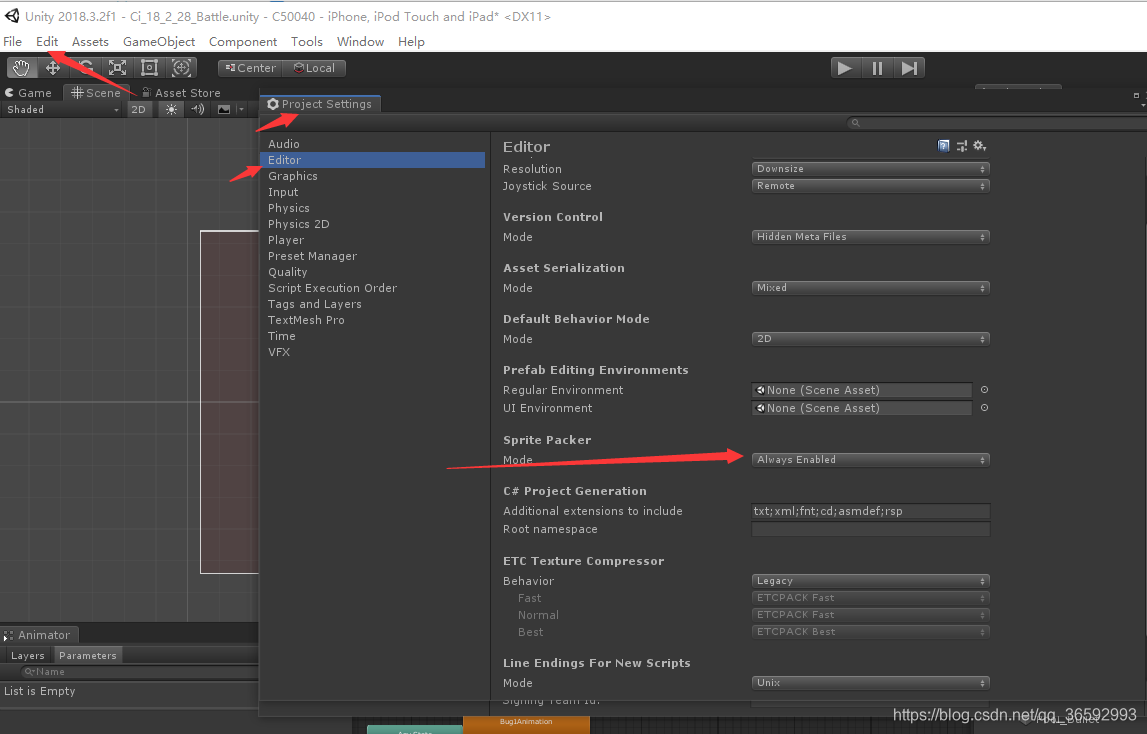Toggle 2D scene view mode
This screenshot has width=1147, height=734.
pos(138,110)
